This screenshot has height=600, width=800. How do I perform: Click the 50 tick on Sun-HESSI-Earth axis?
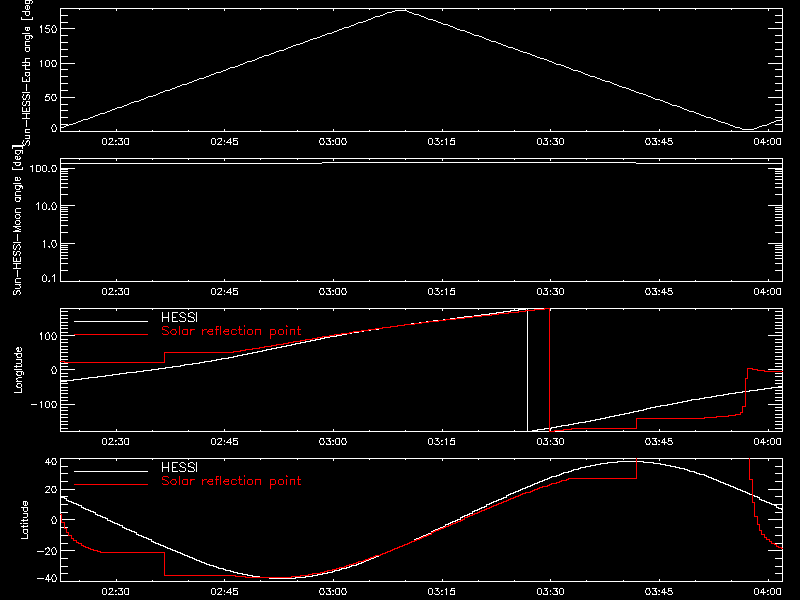pos(51,97)
